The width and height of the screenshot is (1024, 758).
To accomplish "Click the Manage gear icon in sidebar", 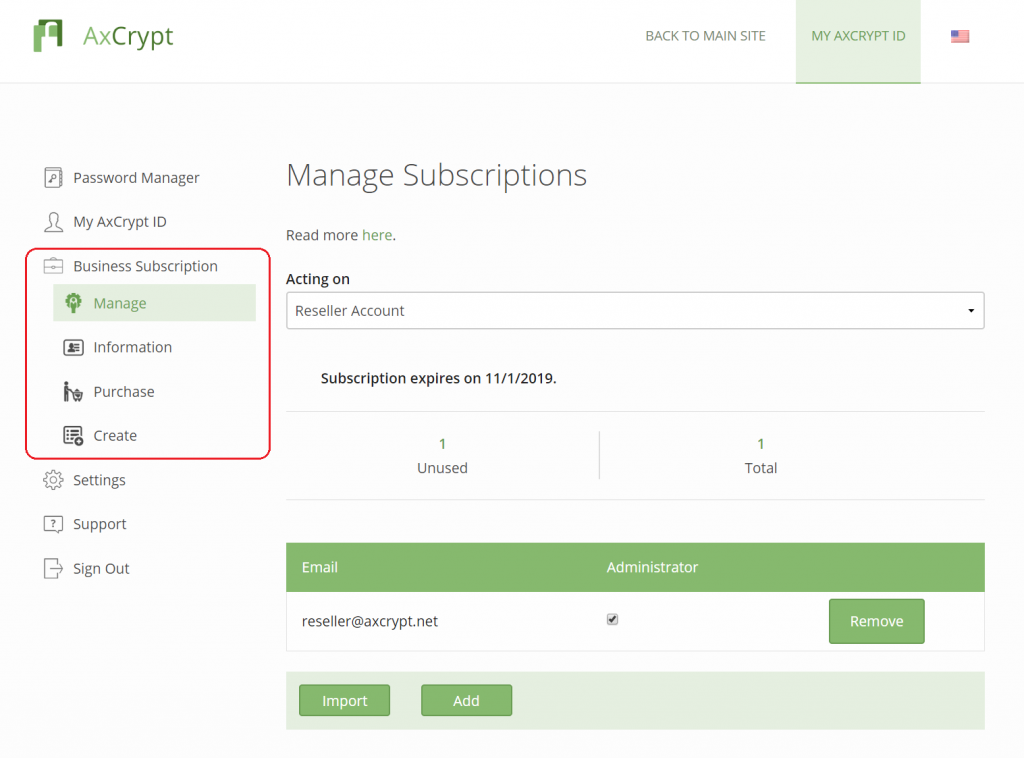I will [74, 302].
